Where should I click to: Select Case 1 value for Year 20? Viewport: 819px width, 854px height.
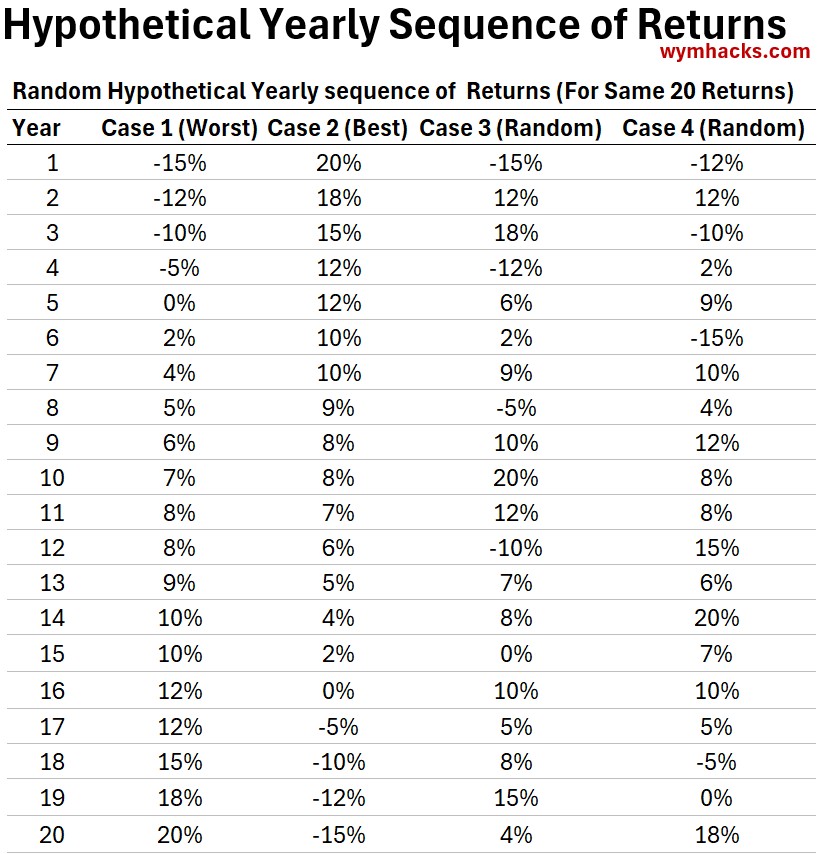tap(180, 834)
